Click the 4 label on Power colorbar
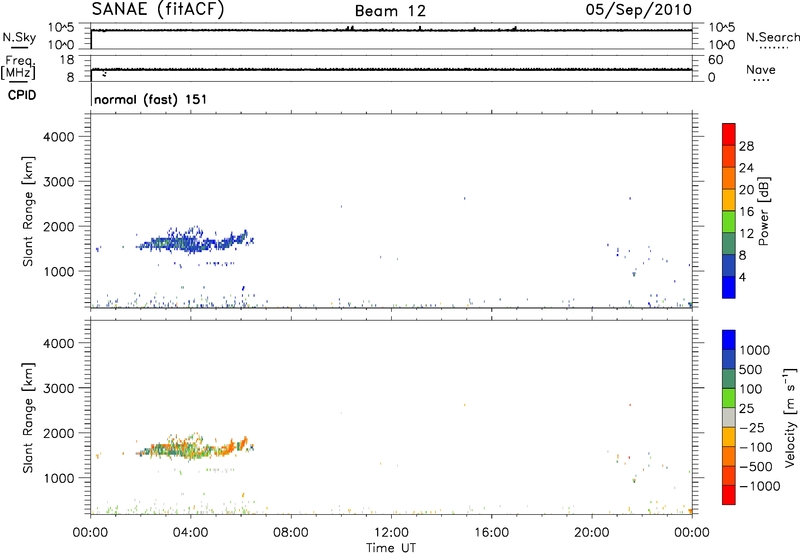Image resolution: width=800 pixels, height=554 pixels. [x=742, y=277]
